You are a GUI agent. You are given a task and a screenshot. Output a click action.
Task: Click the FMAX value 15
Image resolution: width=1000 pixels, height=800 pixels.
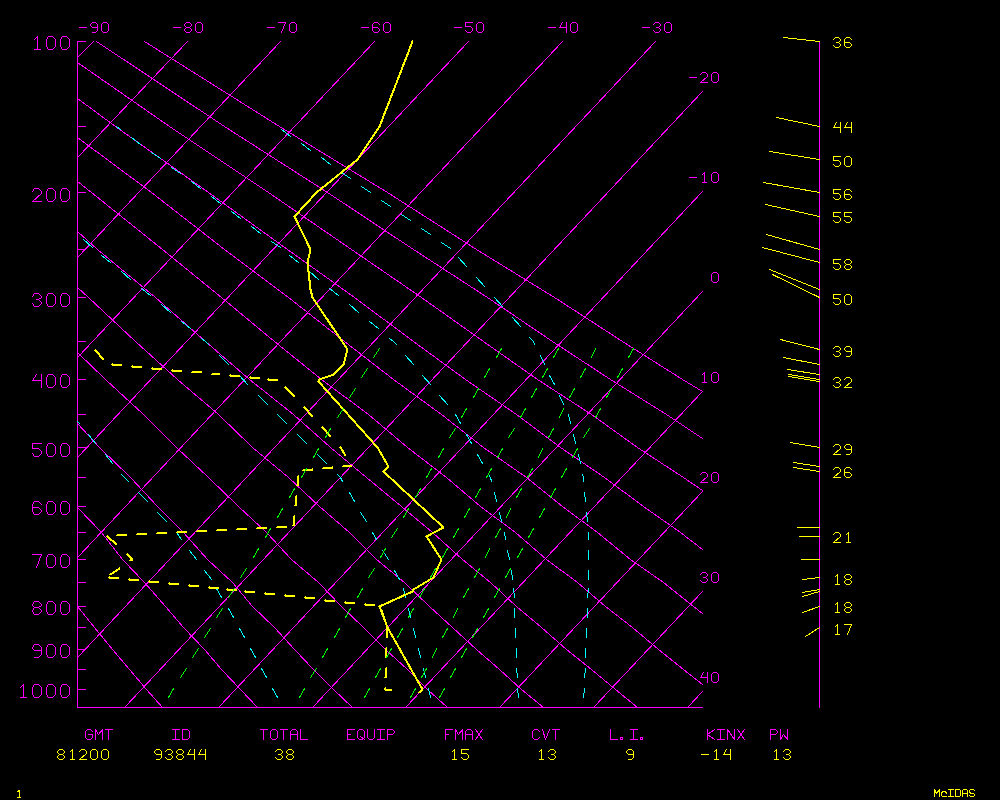click(x=459, y=755)
